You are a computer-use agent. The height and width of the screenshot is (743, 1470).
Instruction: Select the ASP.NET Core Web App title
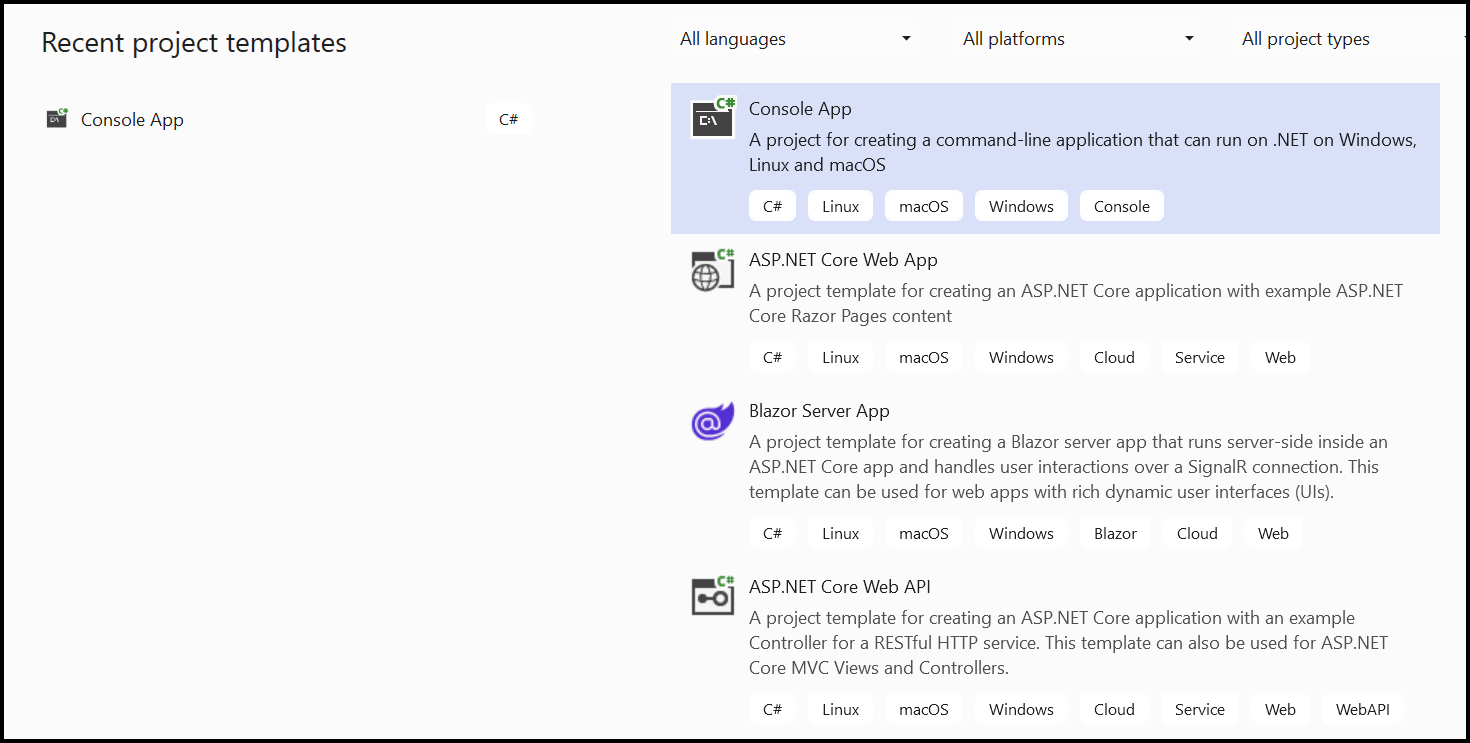click(843, 260)
